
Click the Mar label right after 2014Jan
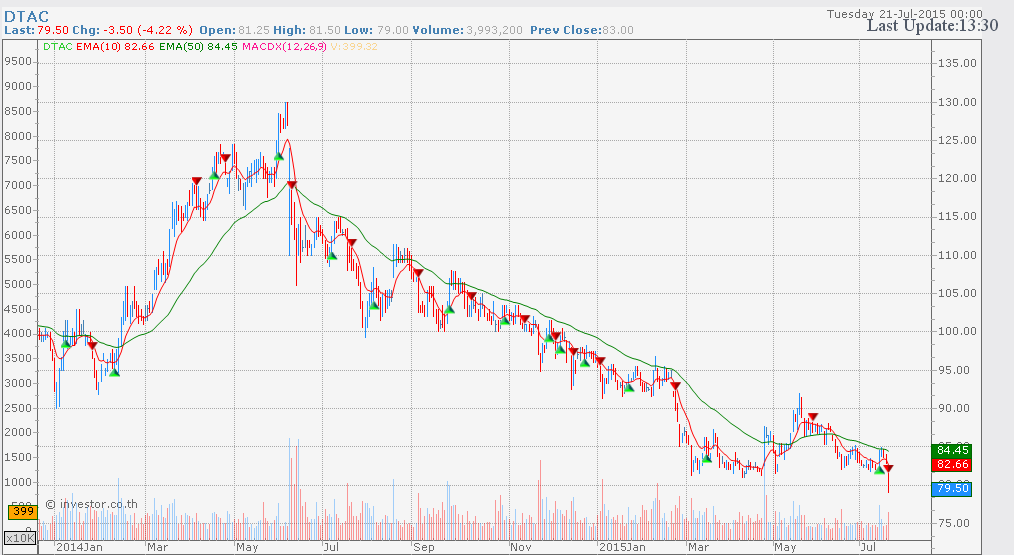click(157, 547)
